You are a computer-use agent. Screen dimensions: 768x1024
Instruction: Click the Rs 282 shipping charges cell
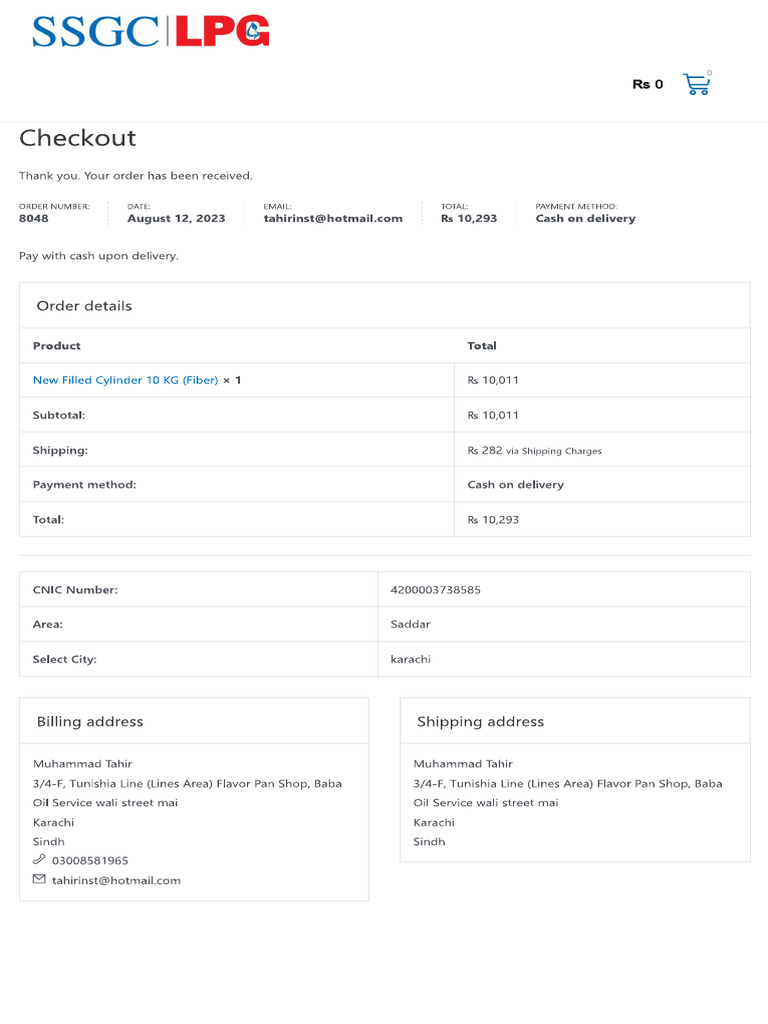(534, 451)
